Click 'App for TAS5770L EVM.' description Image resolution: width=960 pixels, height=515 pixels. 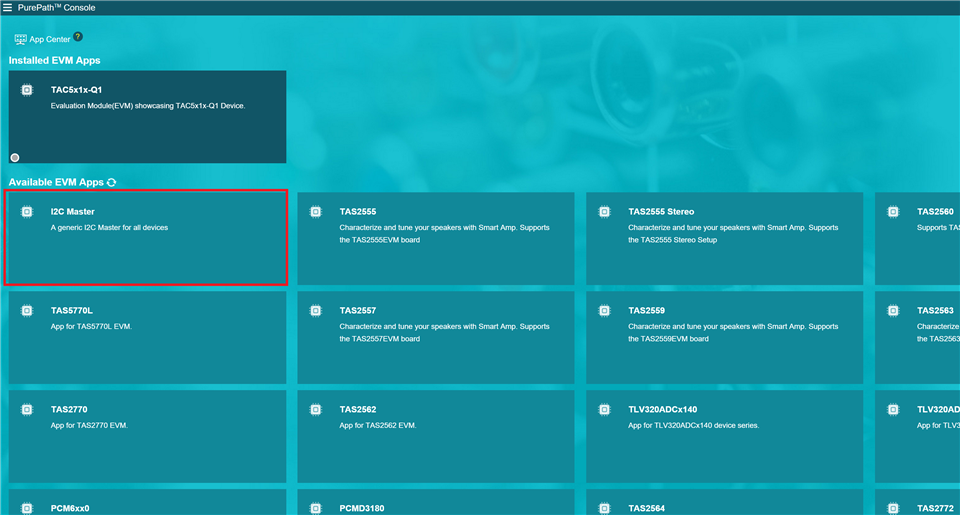[91, 326]
